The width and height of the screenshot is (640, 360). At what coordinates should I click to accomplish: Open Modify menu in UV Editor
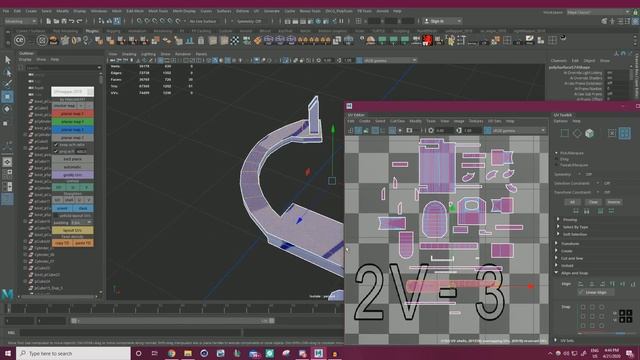(416, 121)
